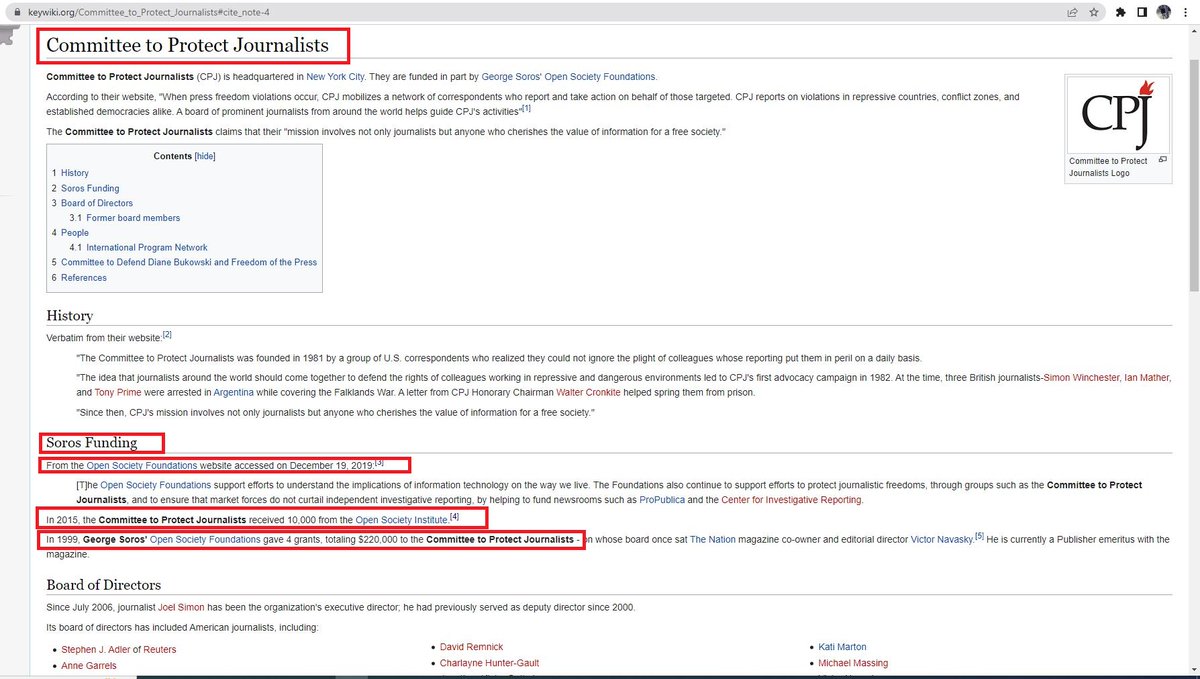Open Victor Navasky link

click(x=942, y=540)
